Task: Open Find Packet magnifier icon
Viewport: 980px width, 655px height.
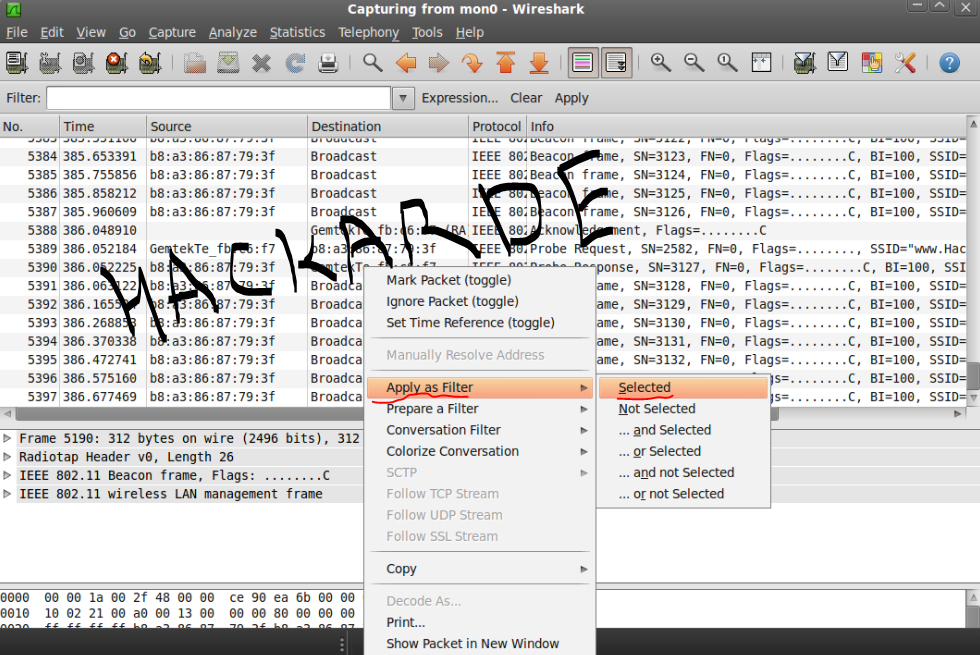Action: click(x=372, y=62)
